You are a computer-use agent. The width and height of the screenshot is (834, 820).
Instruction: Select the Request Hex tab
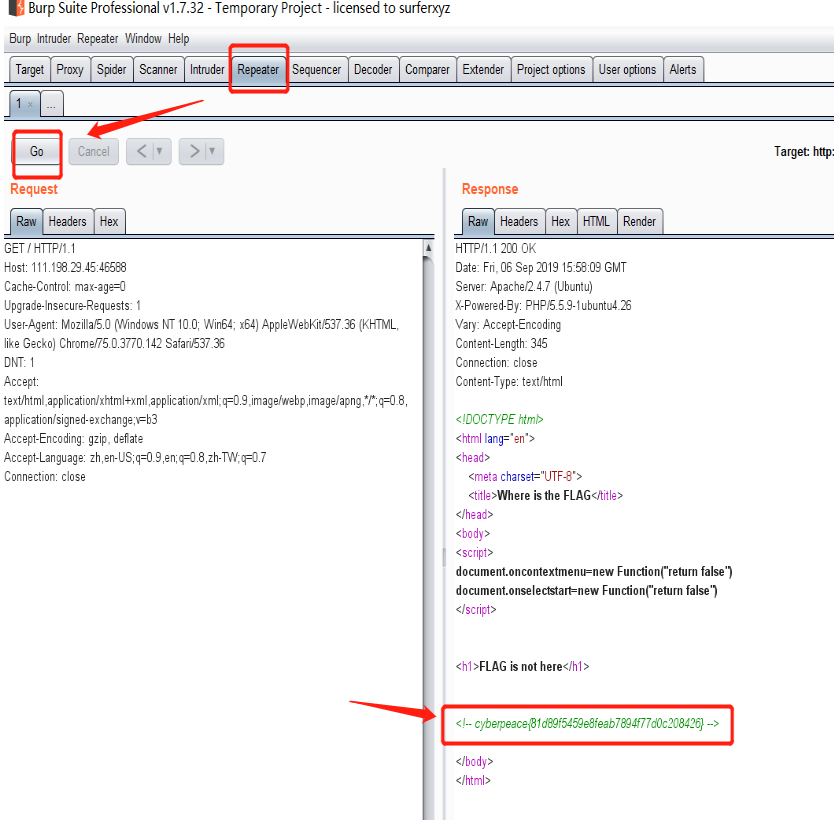click(x=109, y=222)
